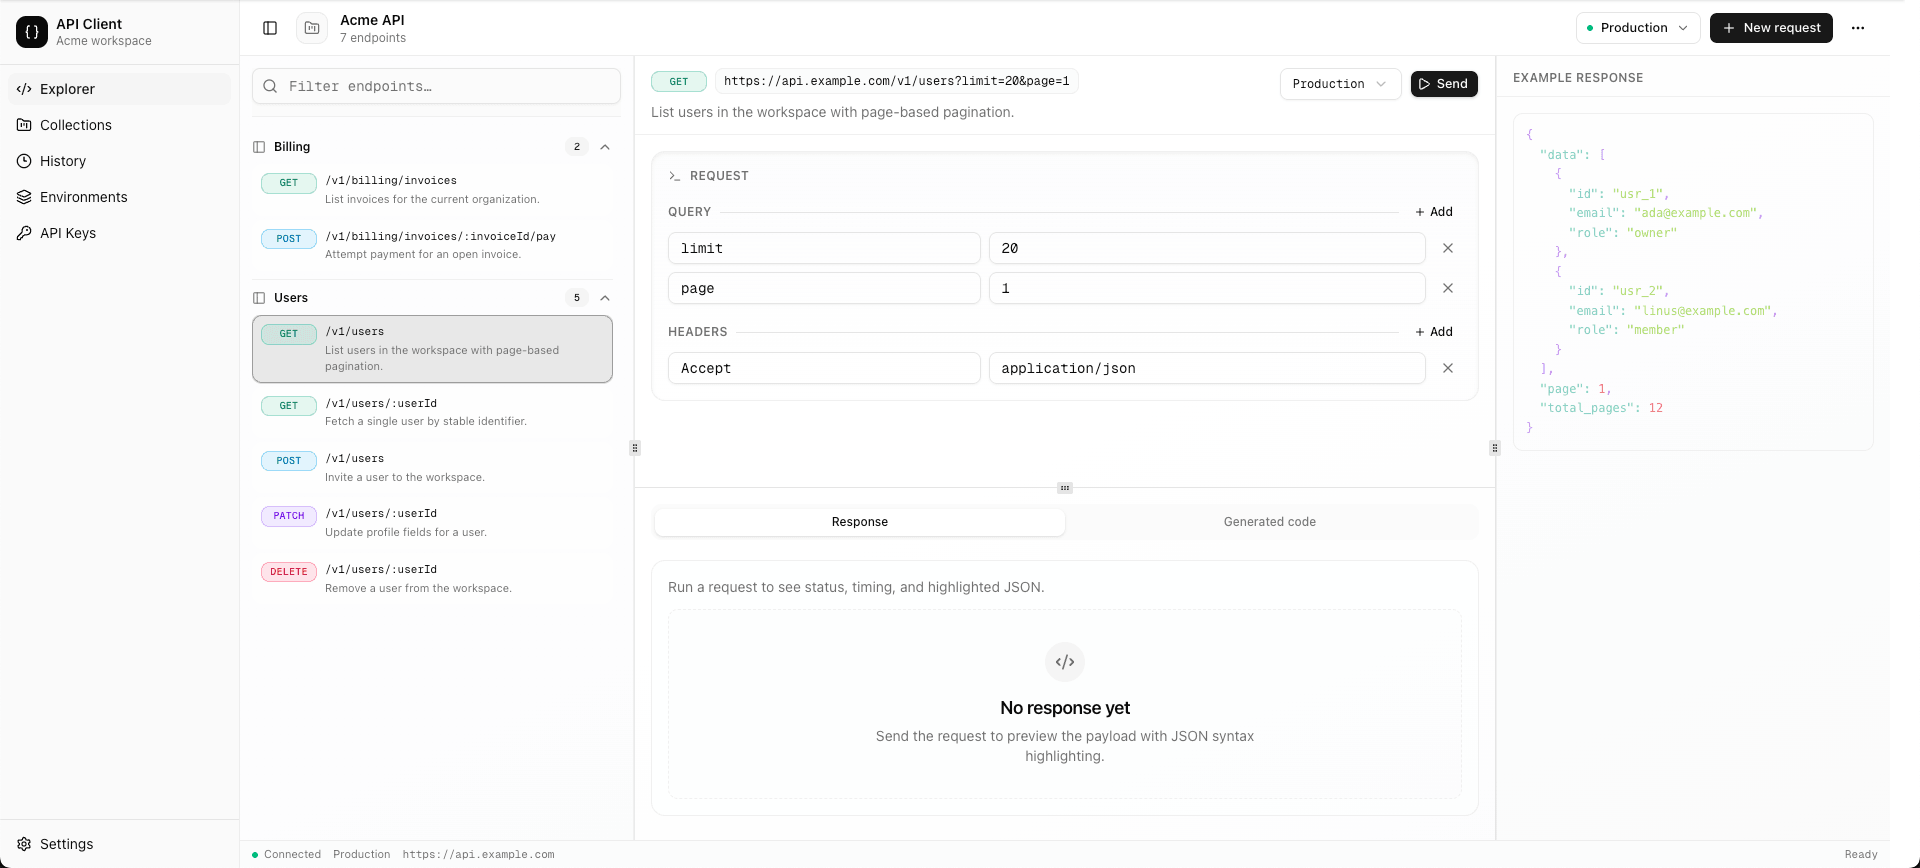1920x868 pixels.
Task: Click the terminal icon beside REQUEST
Action: (x=675, y=176)
